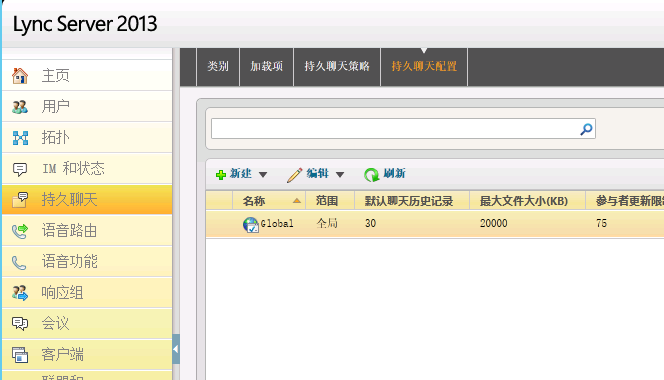Click the phone handset icon beside 语音功能
Image resolution: width=664 pixels, height=380 pixels.
(x=19, y=262)
